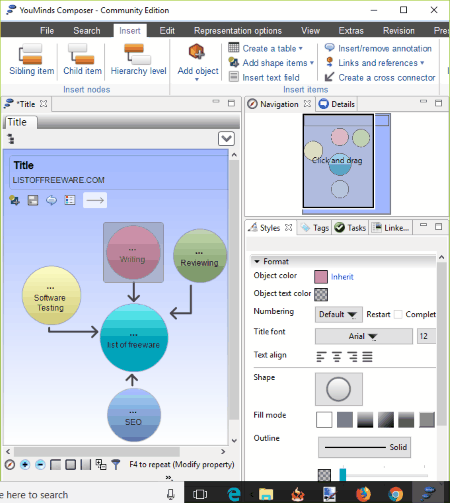Click the hierarchy arrange icon in bottom toolbar
This screenshot has width=450, height=503.
[x=101, y=464]
